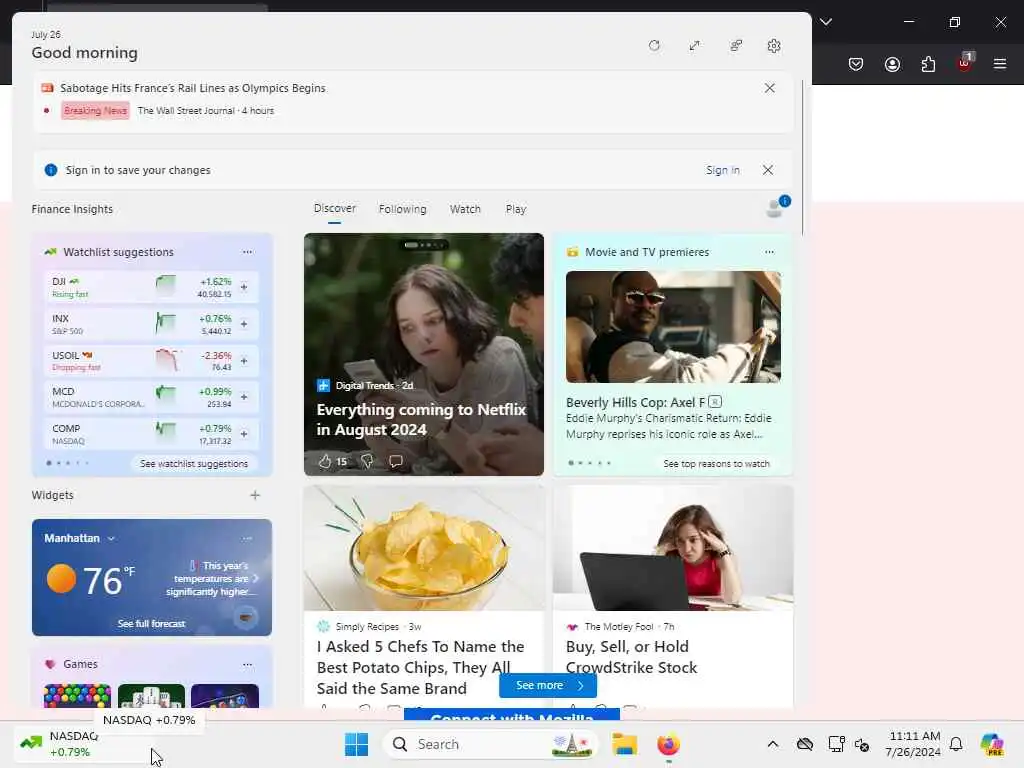This screenshot has height=768, width=1024.
Task: Like the Netflix August 2024 article
Action: tap(325, 461)
